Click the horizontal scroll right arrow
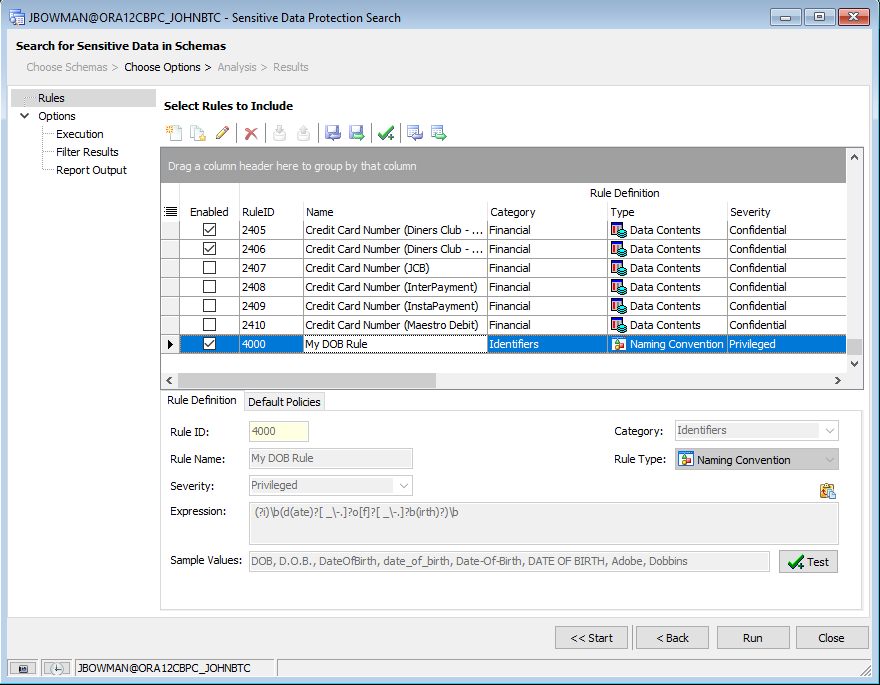This screenshot has width=880, height=685. coord(838,380)
